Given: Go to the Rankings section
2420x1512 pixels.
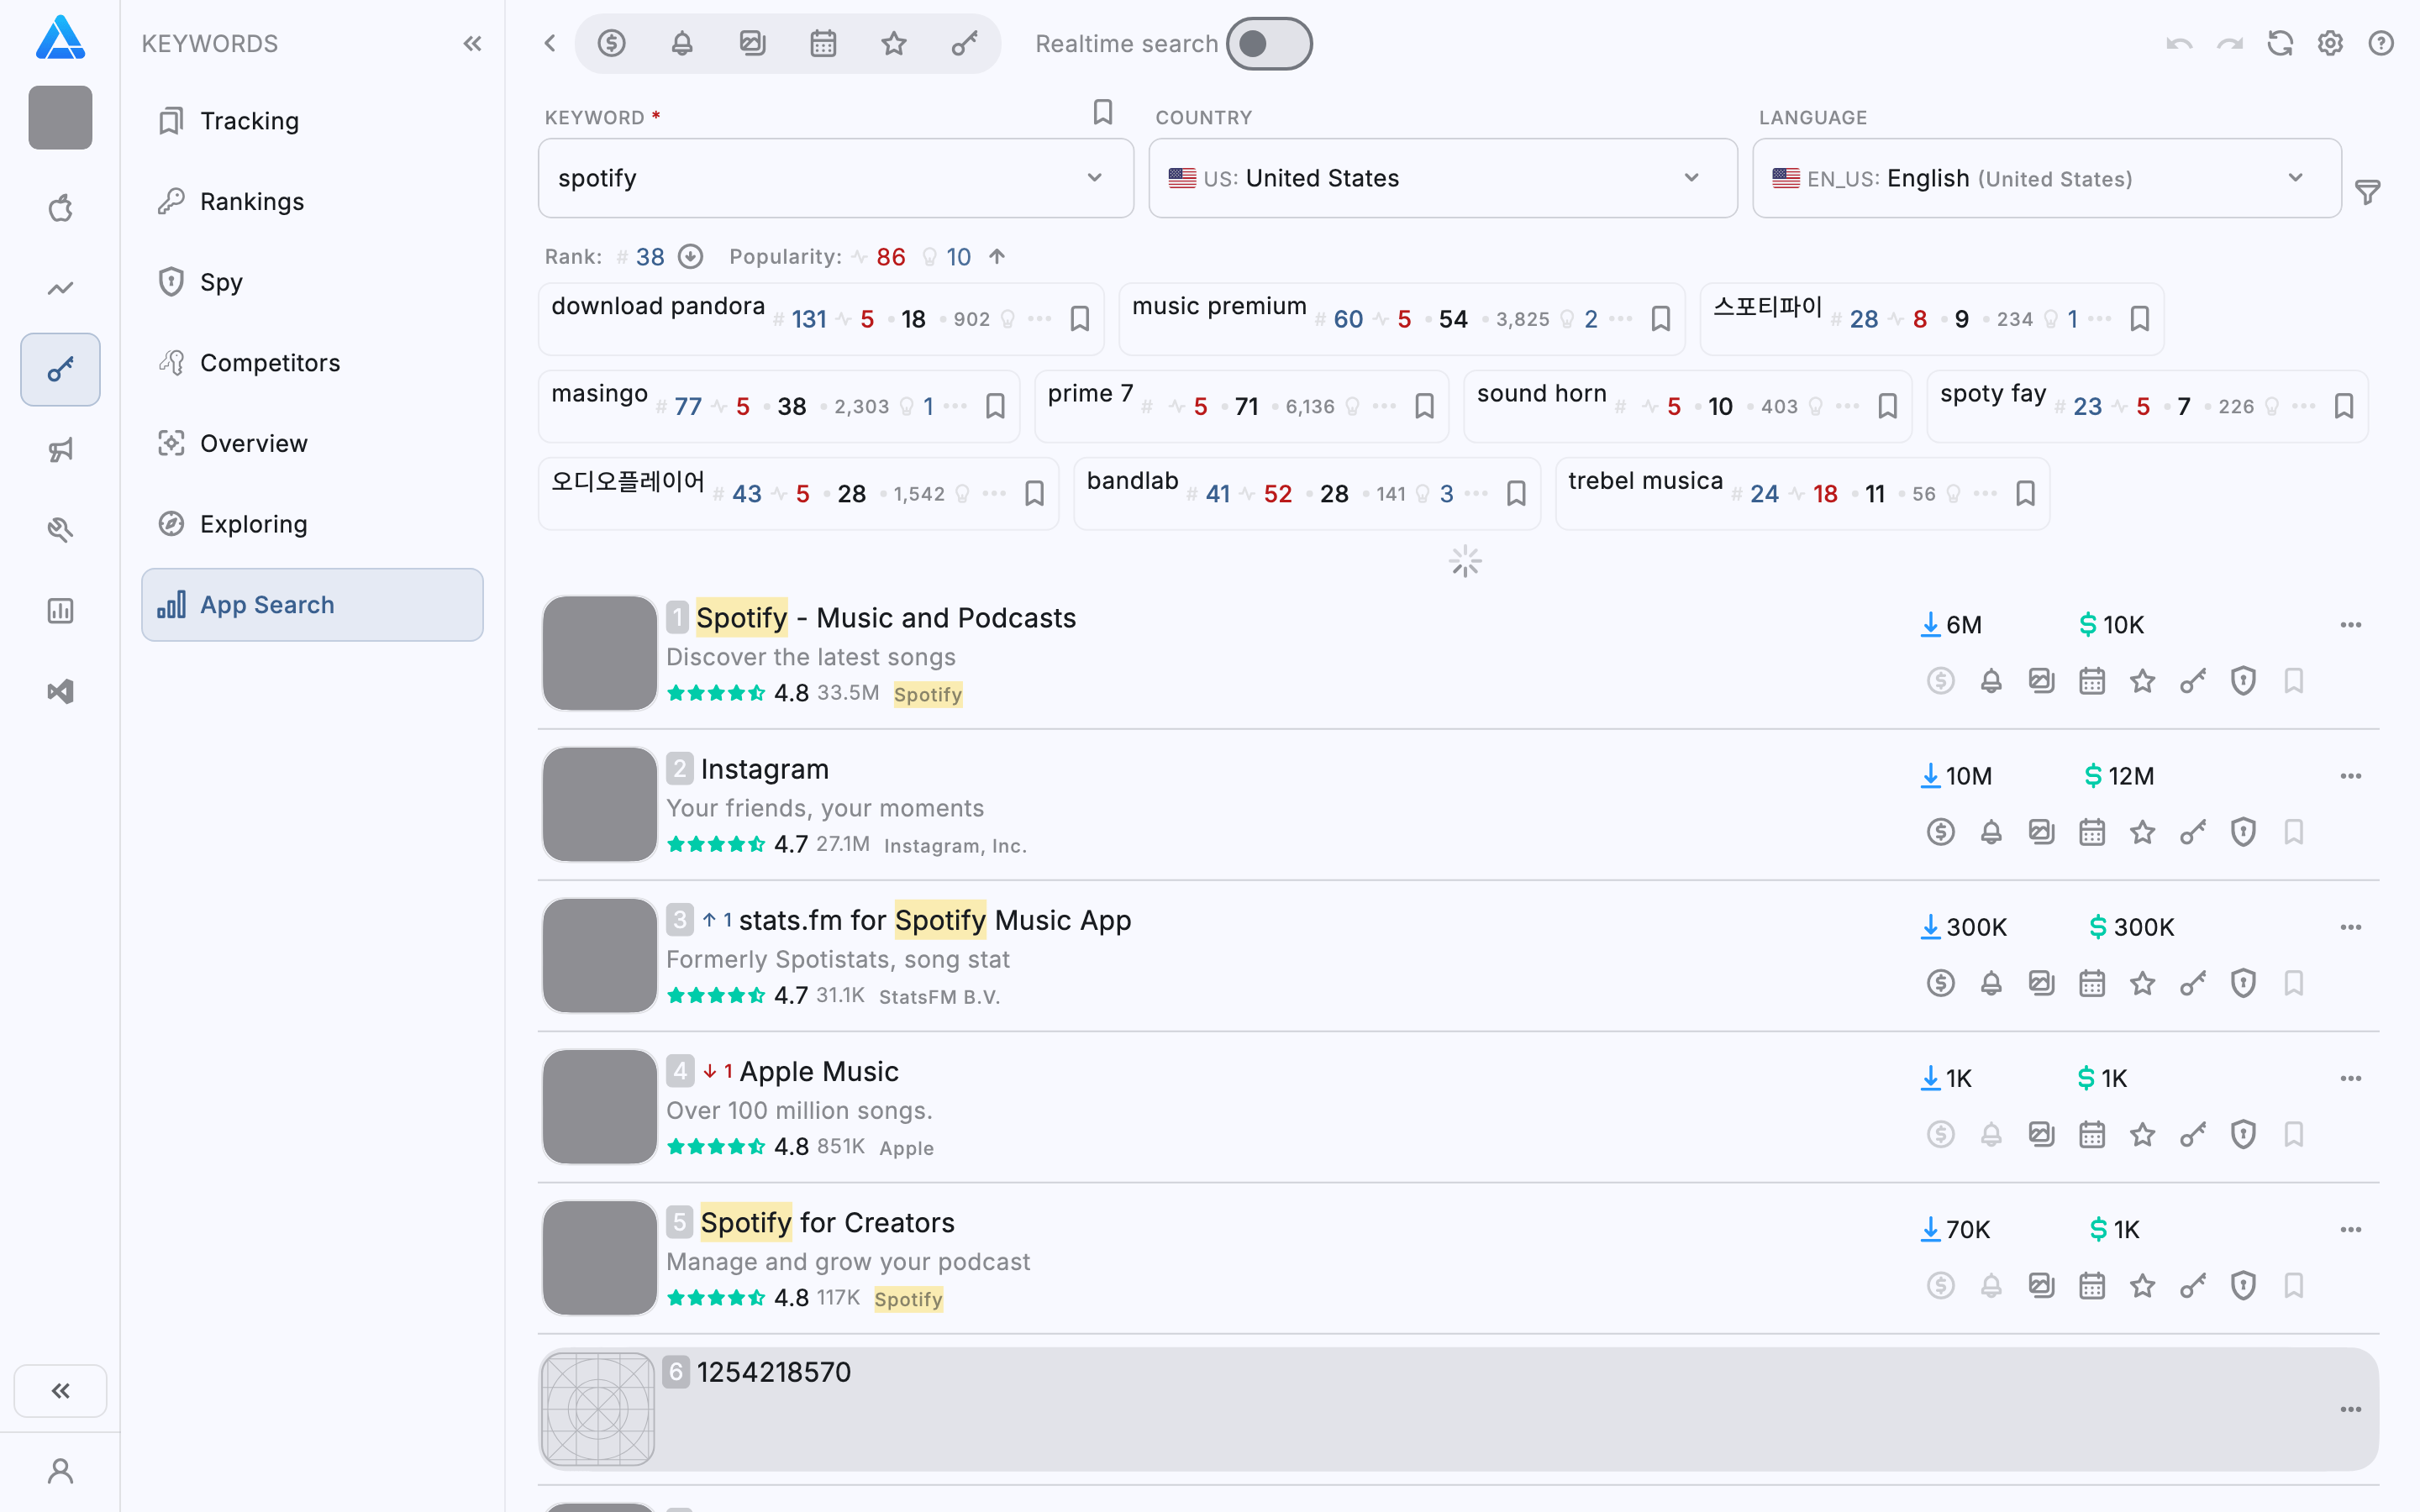Looking at the screenshot, I should [x=252, y=202].
